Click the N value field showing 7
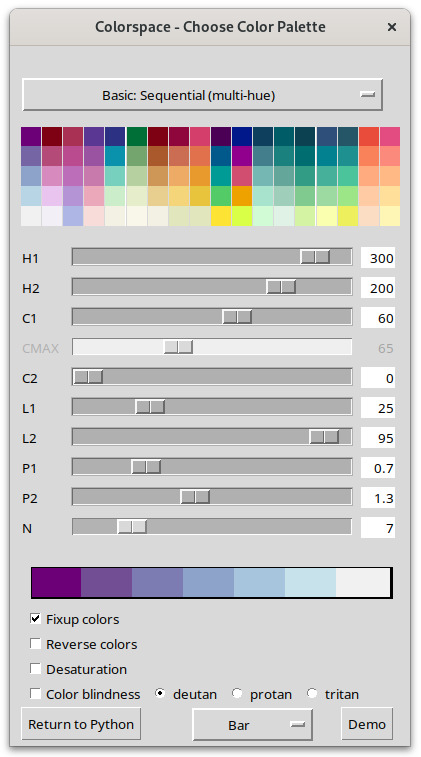Viewport: 421px width, 757px height. (378, 528)
